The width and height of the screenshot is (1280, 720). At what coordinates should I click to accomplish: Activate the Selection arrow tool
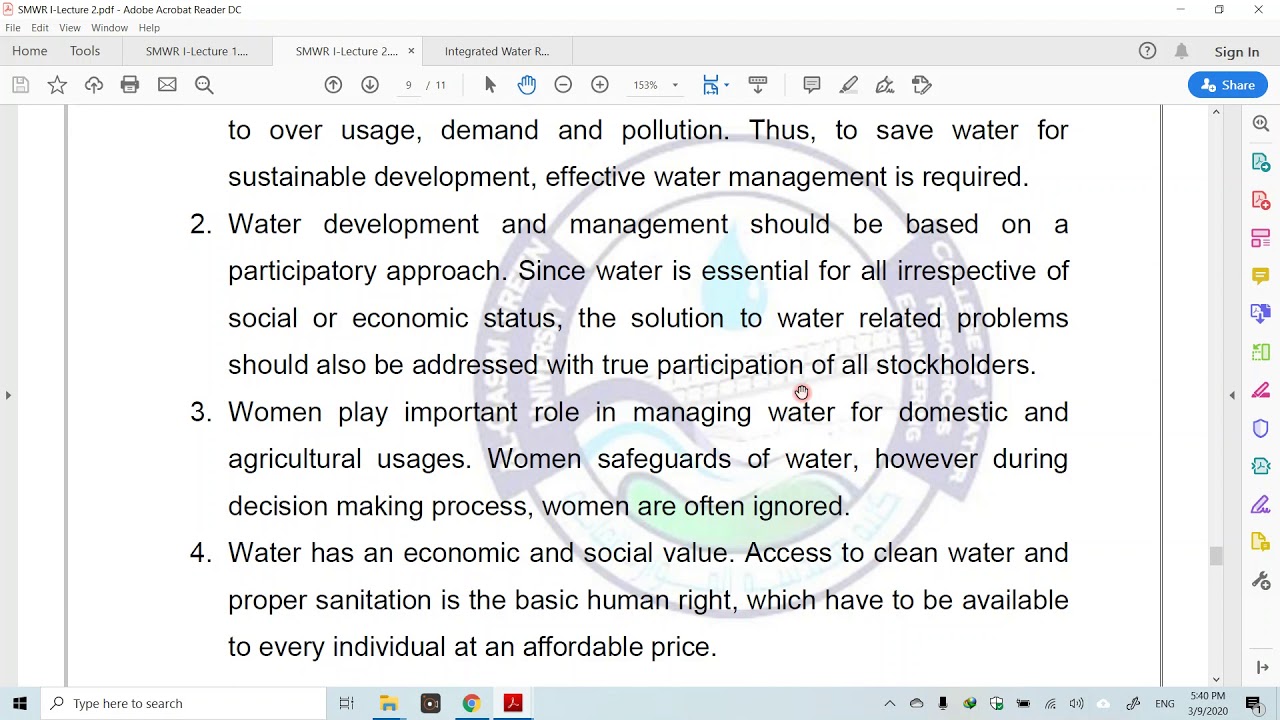(x=490, y=85)
